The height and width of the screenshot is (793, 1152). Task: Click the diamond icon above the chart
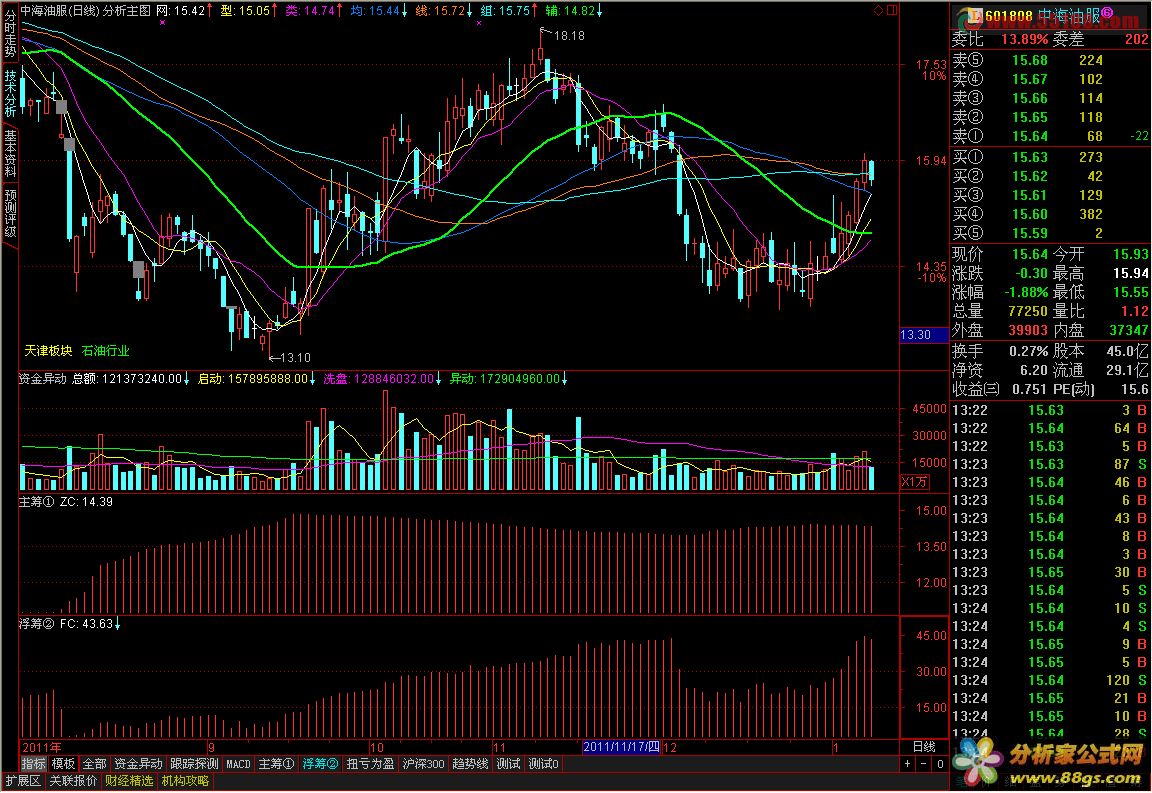click(878, 10)
